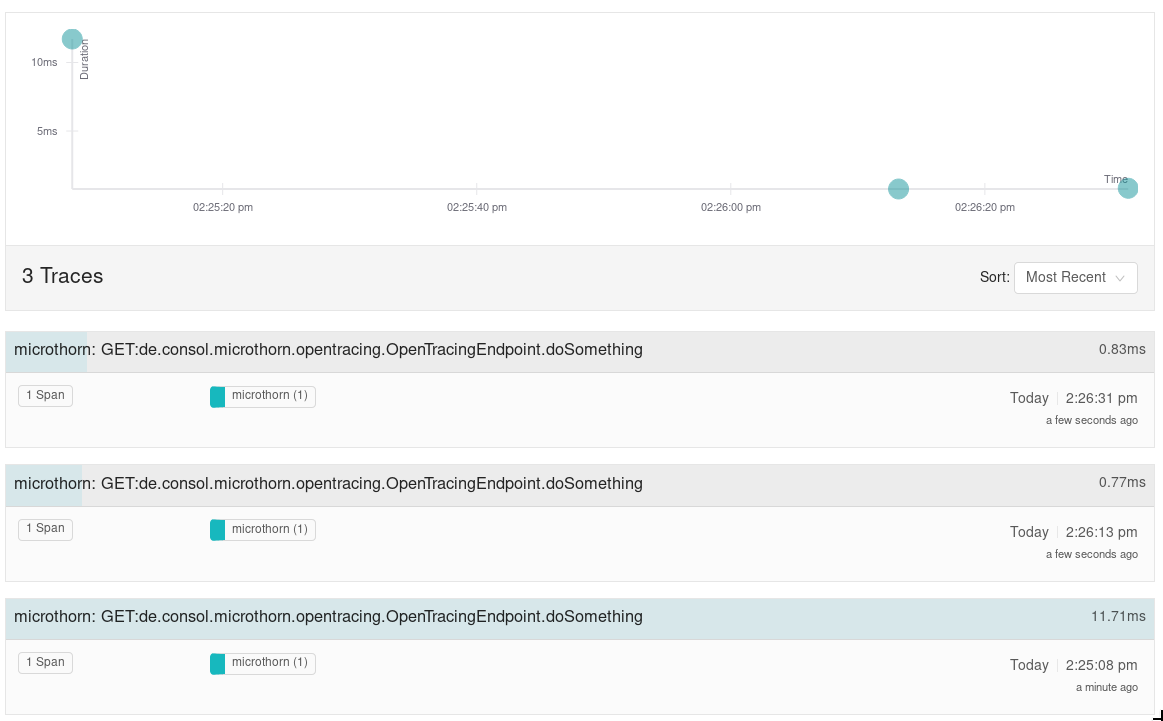Click the Today 2:26:31 pm timestamp
The height and width of the screenshot is (721, 1163).
point(1073,398)
